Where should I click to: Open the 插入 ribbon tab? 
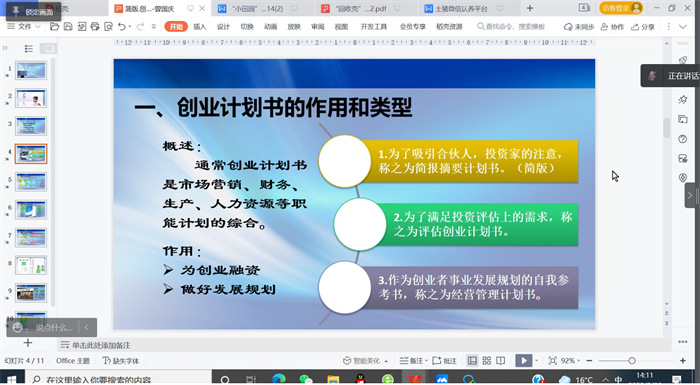pyautogui.click(x=200, y=27)
